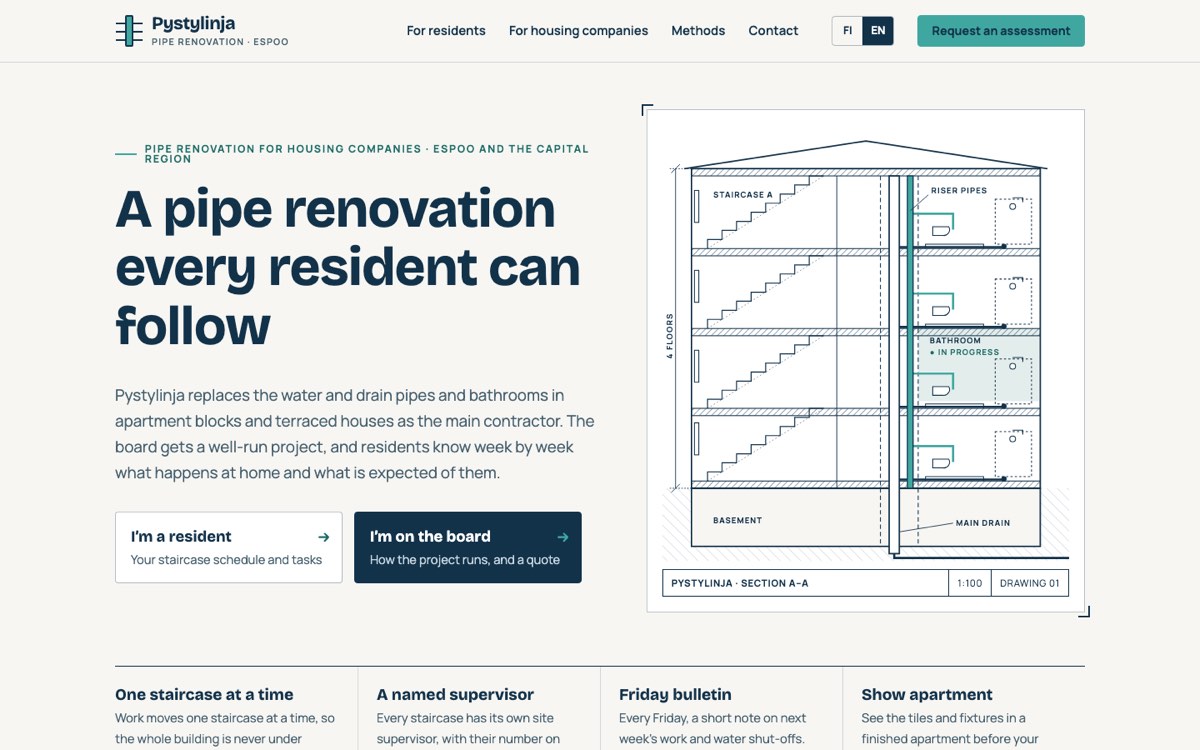Switch language to FI
The width and height of the screenshot is (1200, 750).
847,31
